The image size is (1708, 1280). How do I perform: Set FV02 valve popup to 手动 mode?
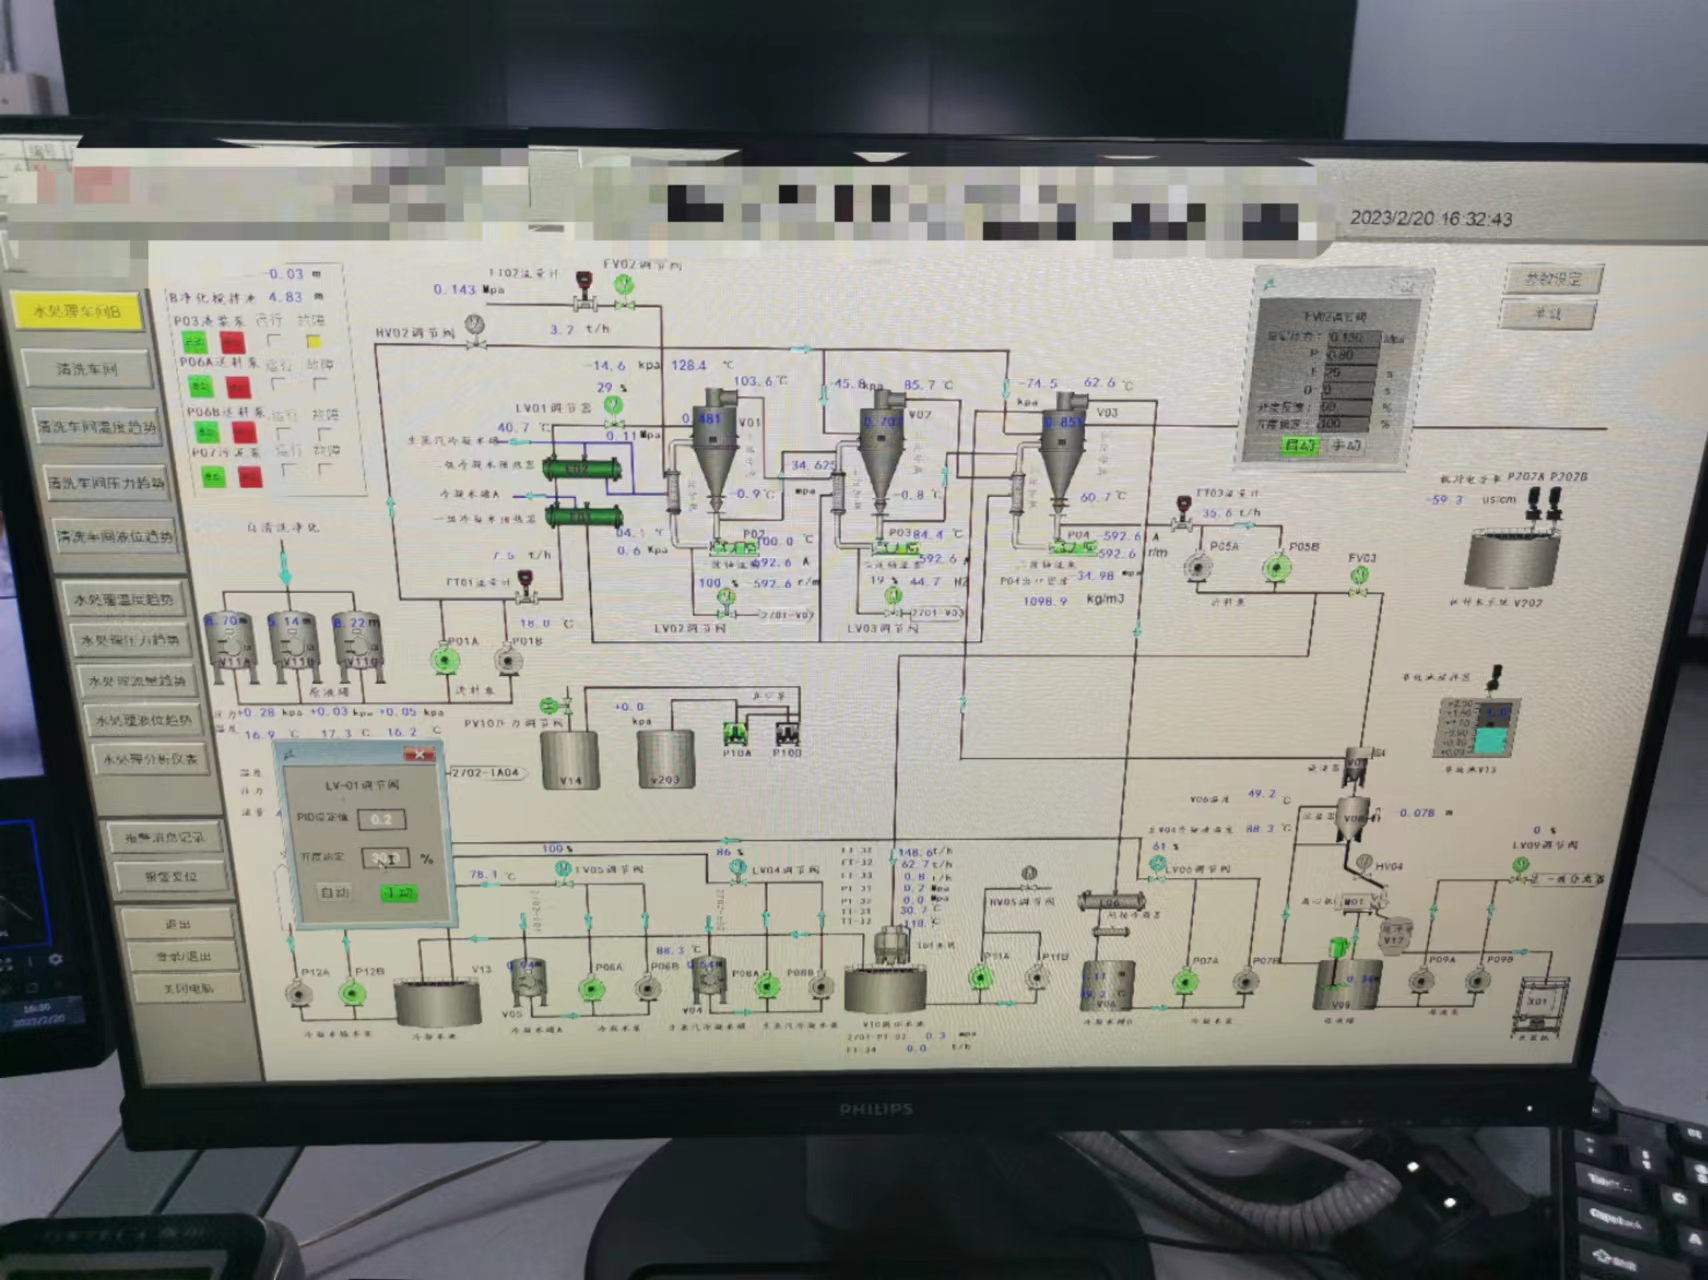click(x=1346, y=446)
